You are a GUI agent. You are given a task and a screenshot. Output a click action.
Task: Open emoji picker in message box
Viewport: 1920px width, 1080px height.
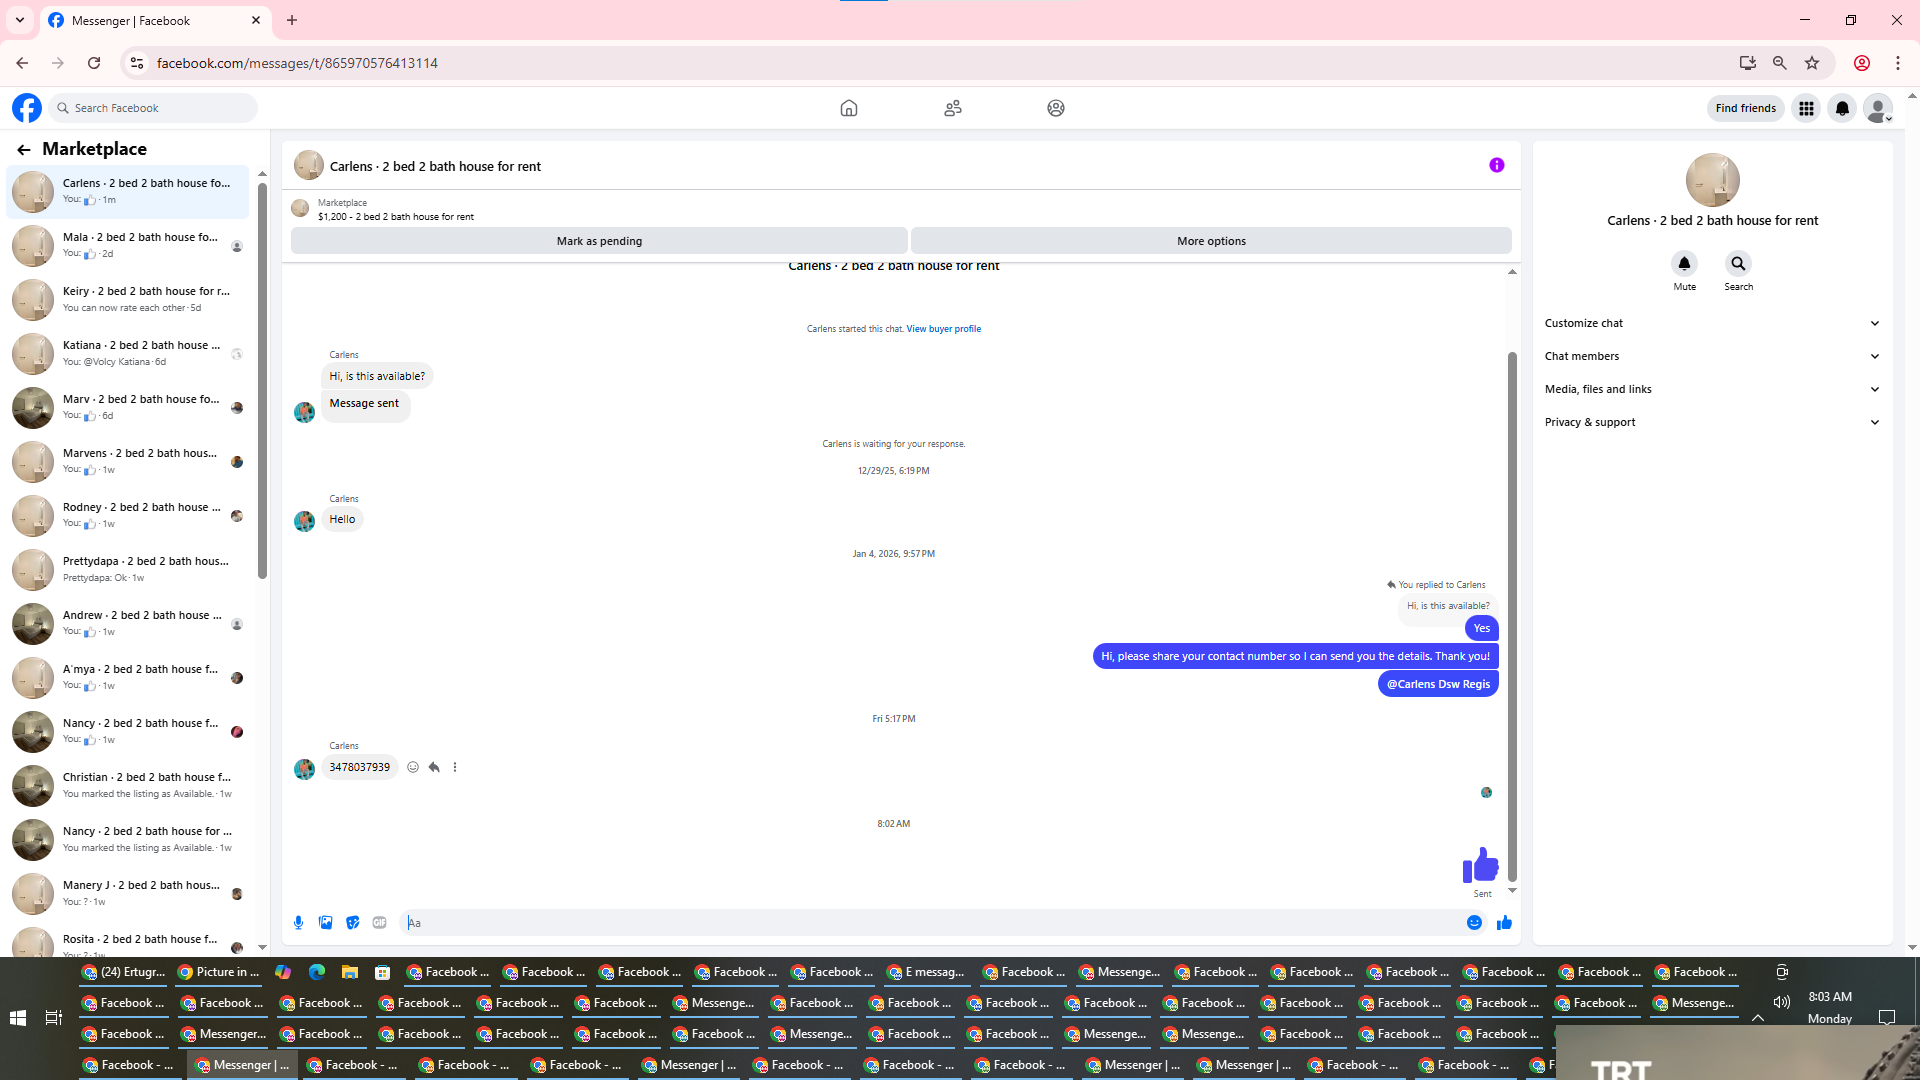[1474, 922]
